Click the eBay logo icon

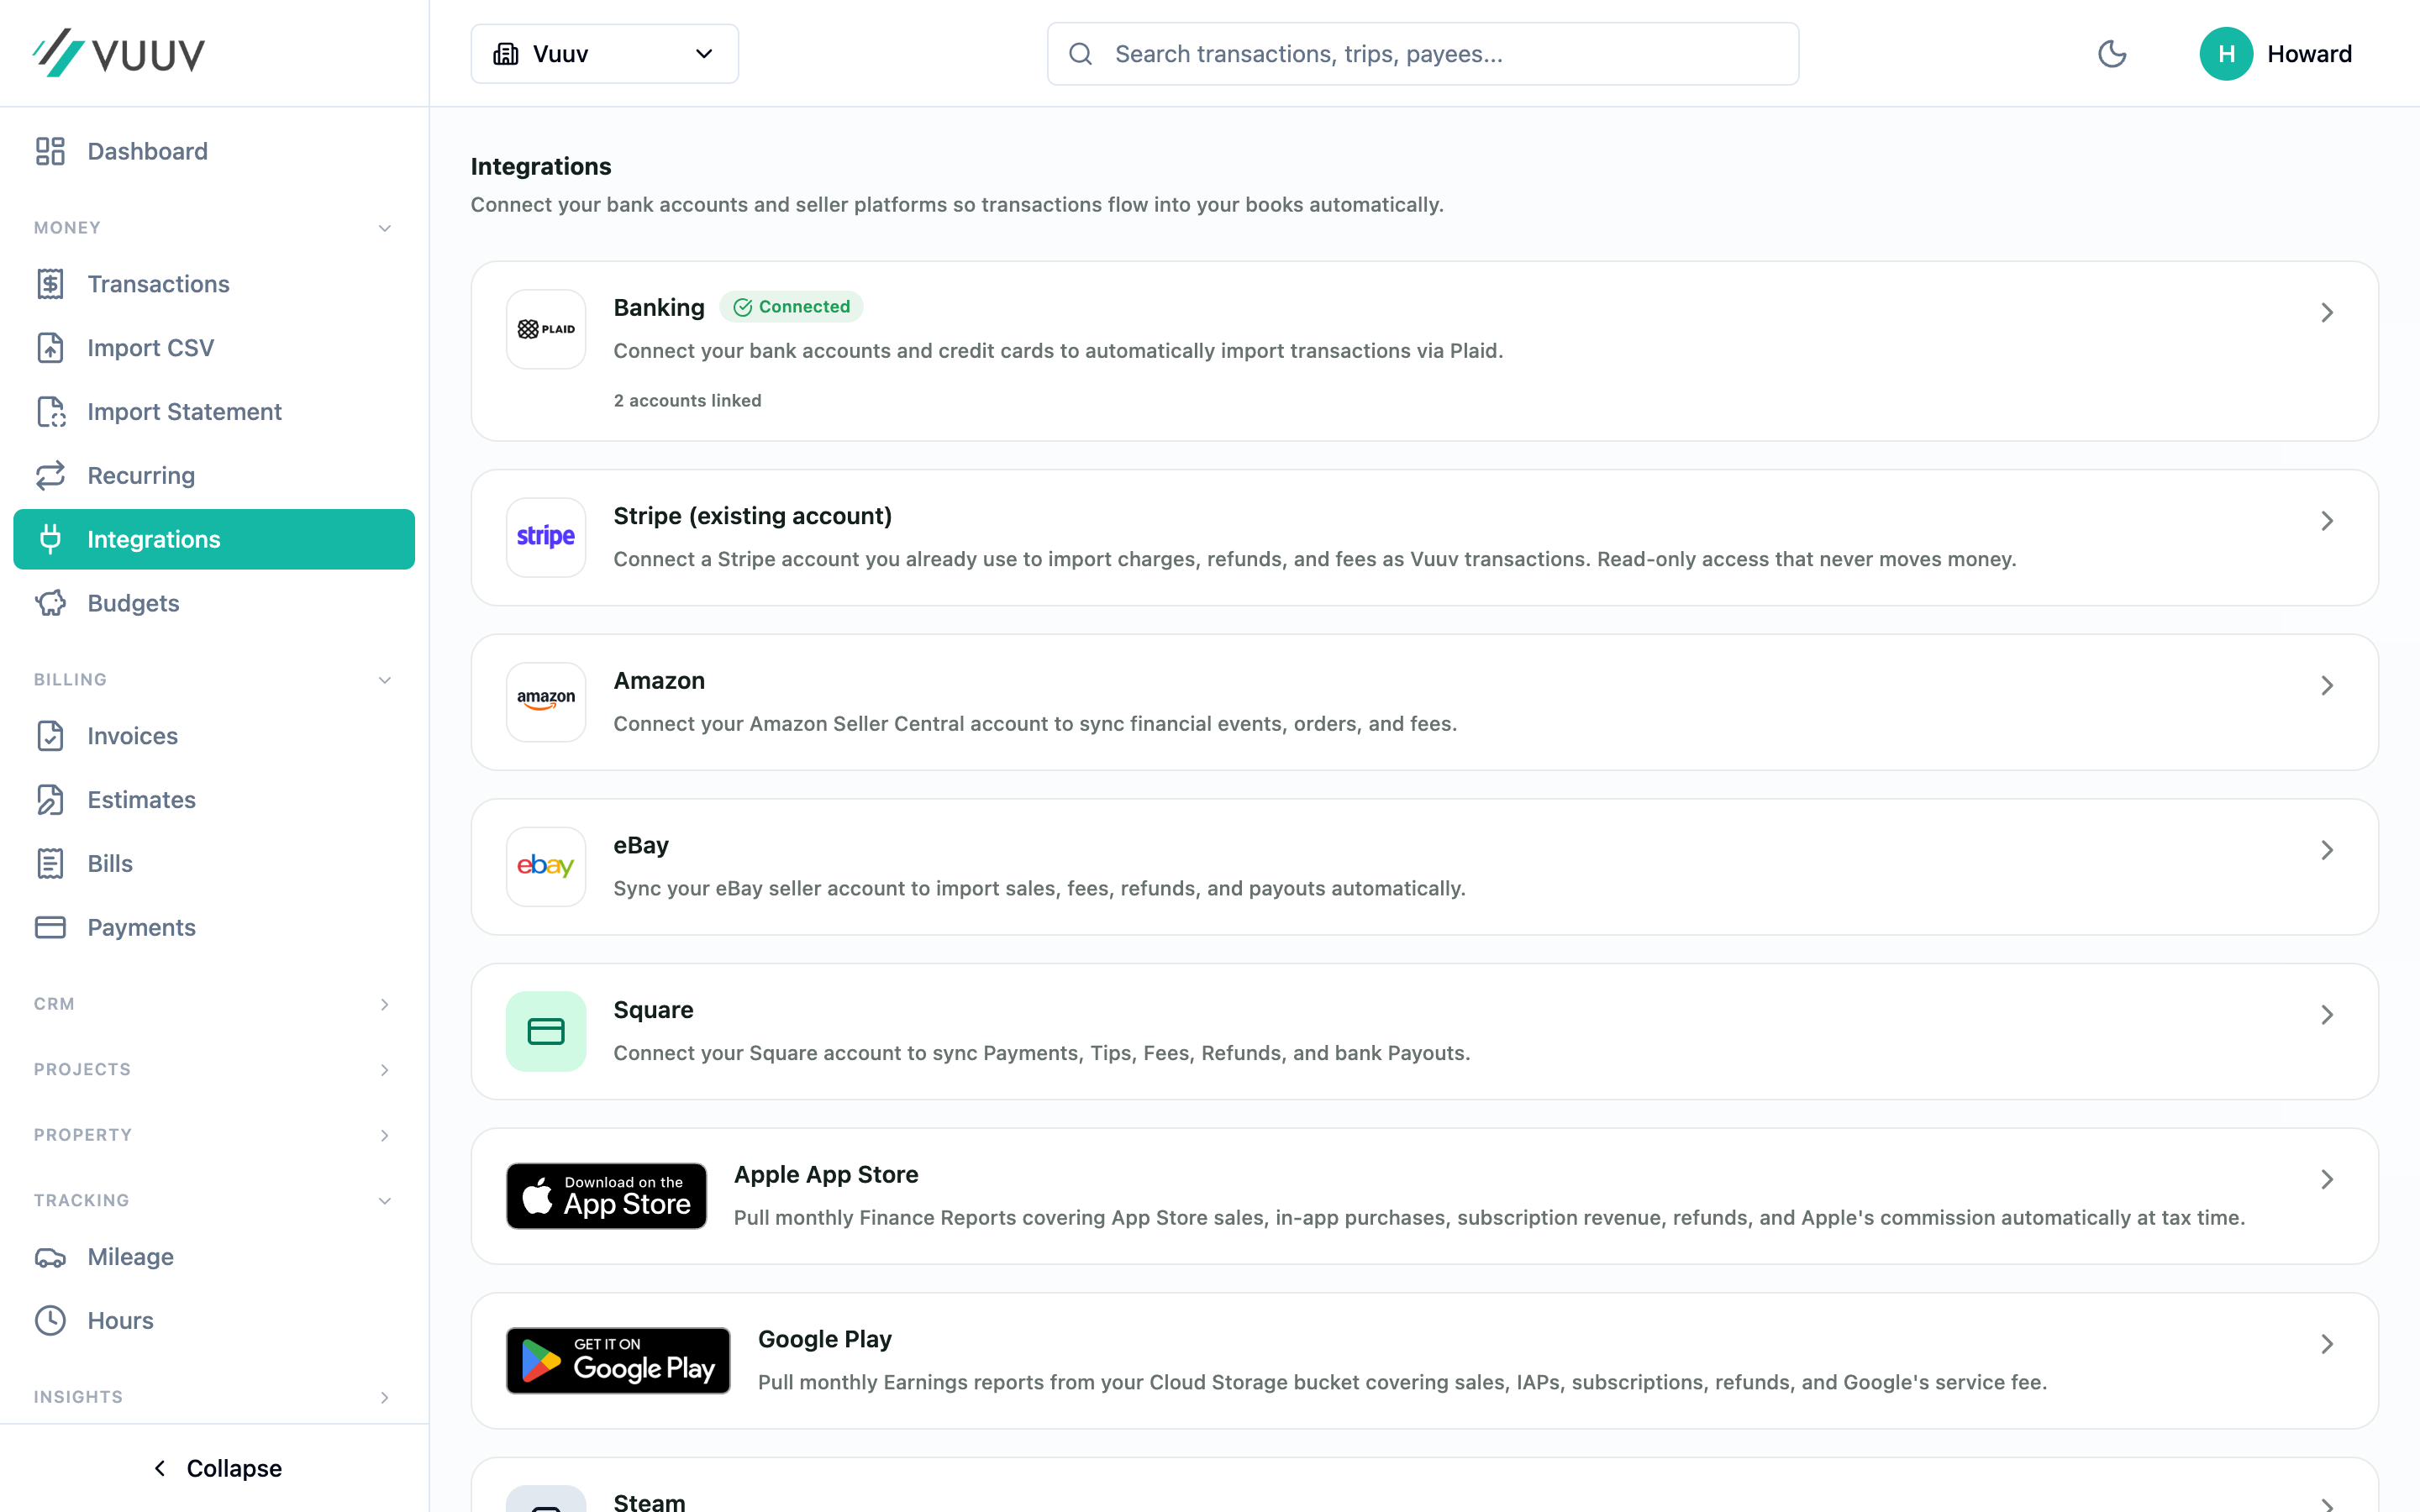click(546, 866)
